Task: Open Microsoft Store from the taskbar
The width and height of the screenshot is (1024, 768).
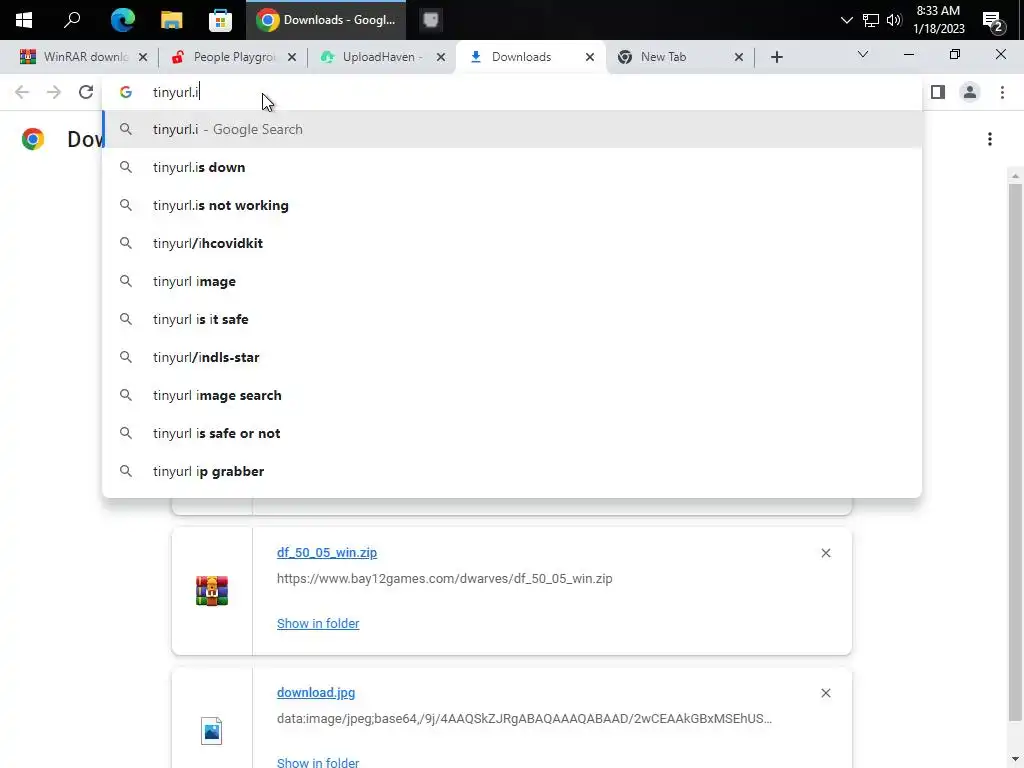Action: pos(220,20)
